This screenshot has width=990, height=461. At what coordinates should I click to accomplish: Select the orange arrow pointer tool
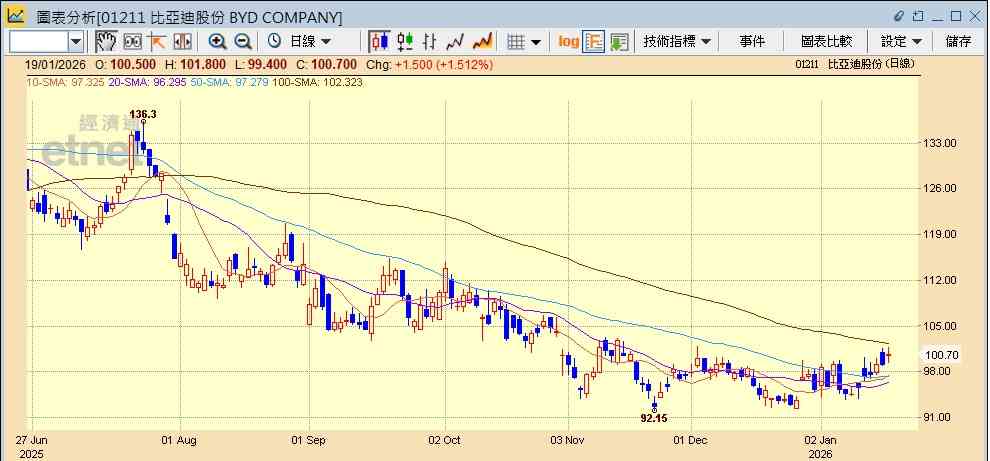(x=157, y=42)
